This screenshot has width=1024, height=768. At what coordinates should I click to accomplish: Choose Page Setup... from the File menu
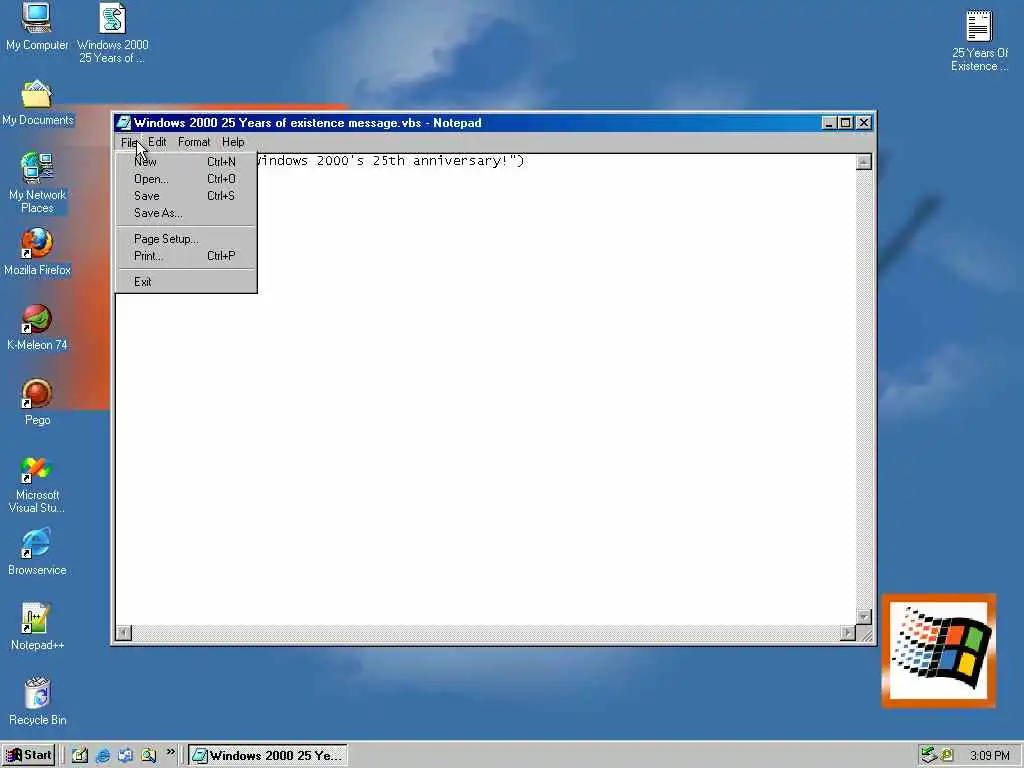point(186,239)
